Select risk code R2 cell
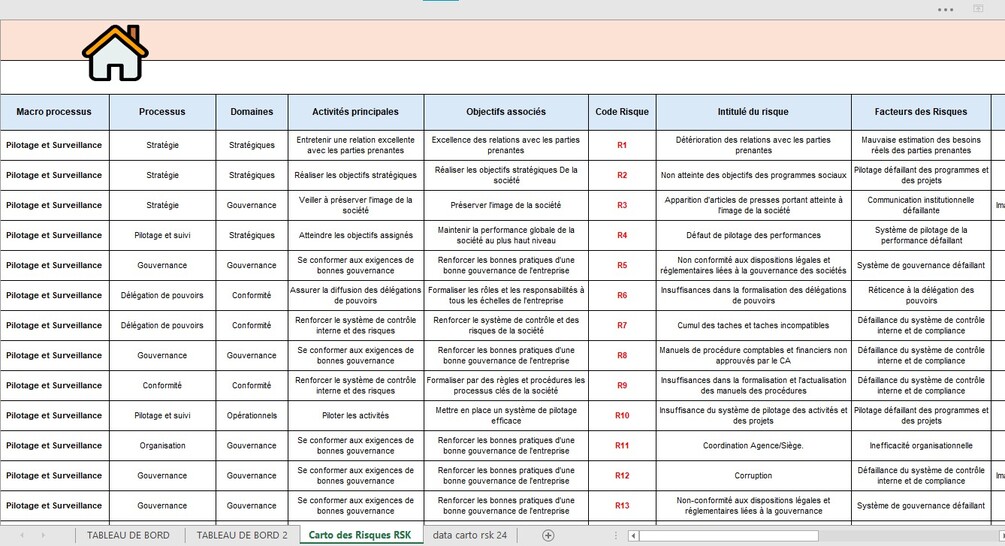The image size is (1005, 546). coord(622,175)
